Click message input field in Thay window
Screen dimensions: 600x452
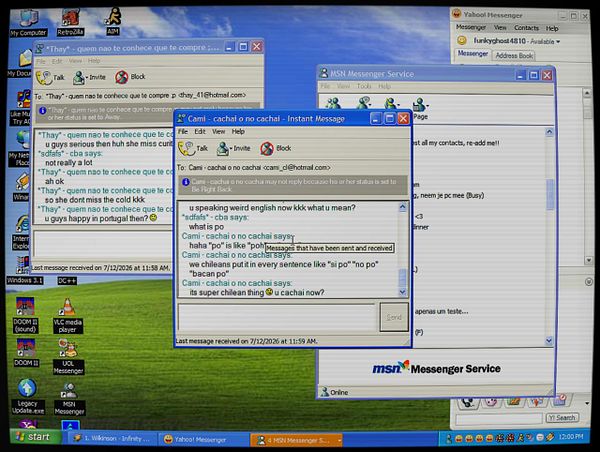[103, 243]
